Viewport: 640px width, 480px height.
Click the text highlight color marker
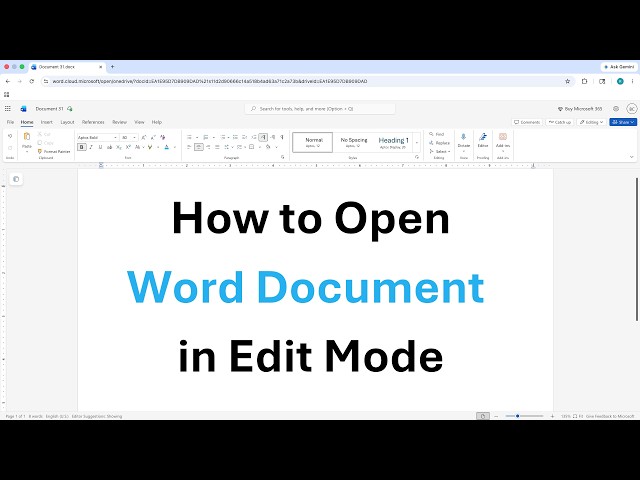(x=150, y=147)
